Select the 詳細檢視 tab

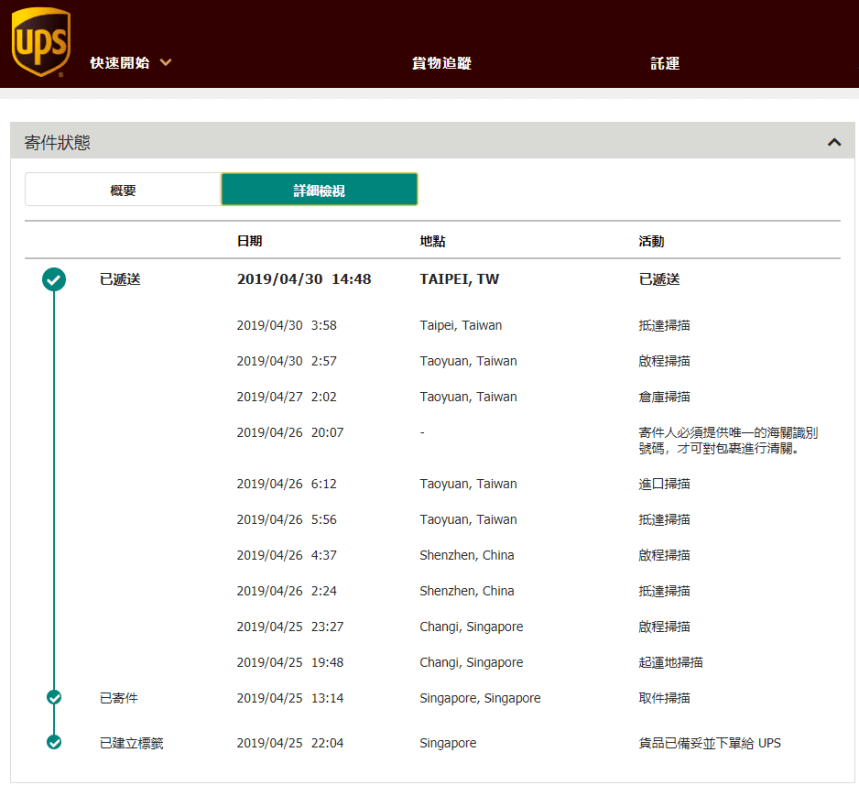(319, 190)
